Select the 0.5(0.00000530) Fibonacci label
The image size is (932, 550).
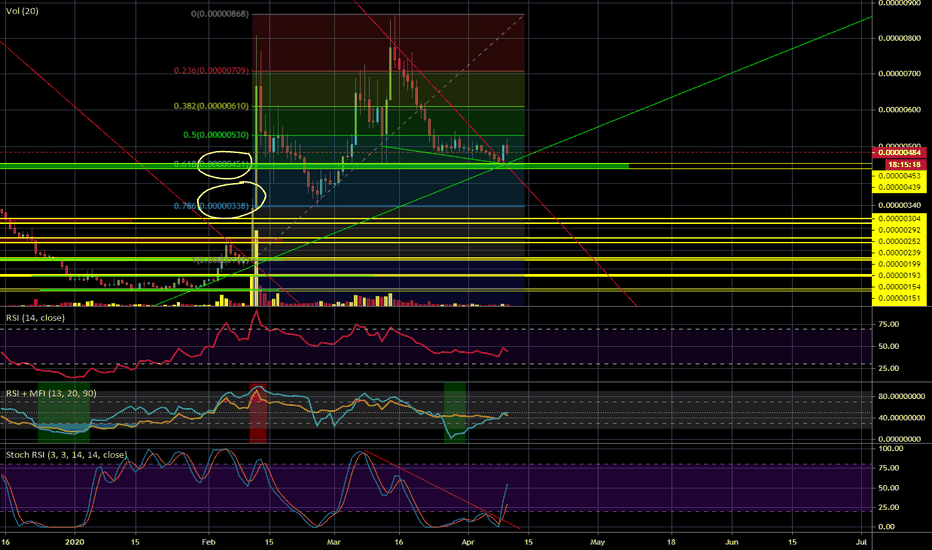point(216,135)
